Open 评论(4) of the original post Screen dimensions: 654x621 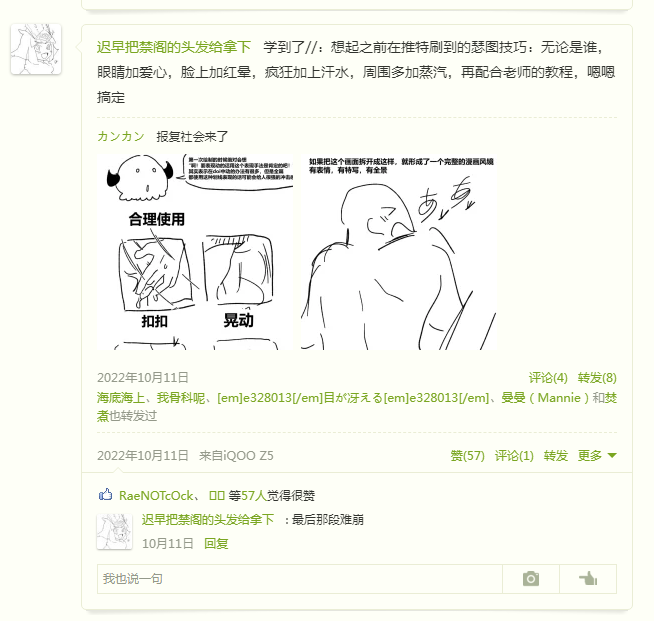(x=548, y=378)
